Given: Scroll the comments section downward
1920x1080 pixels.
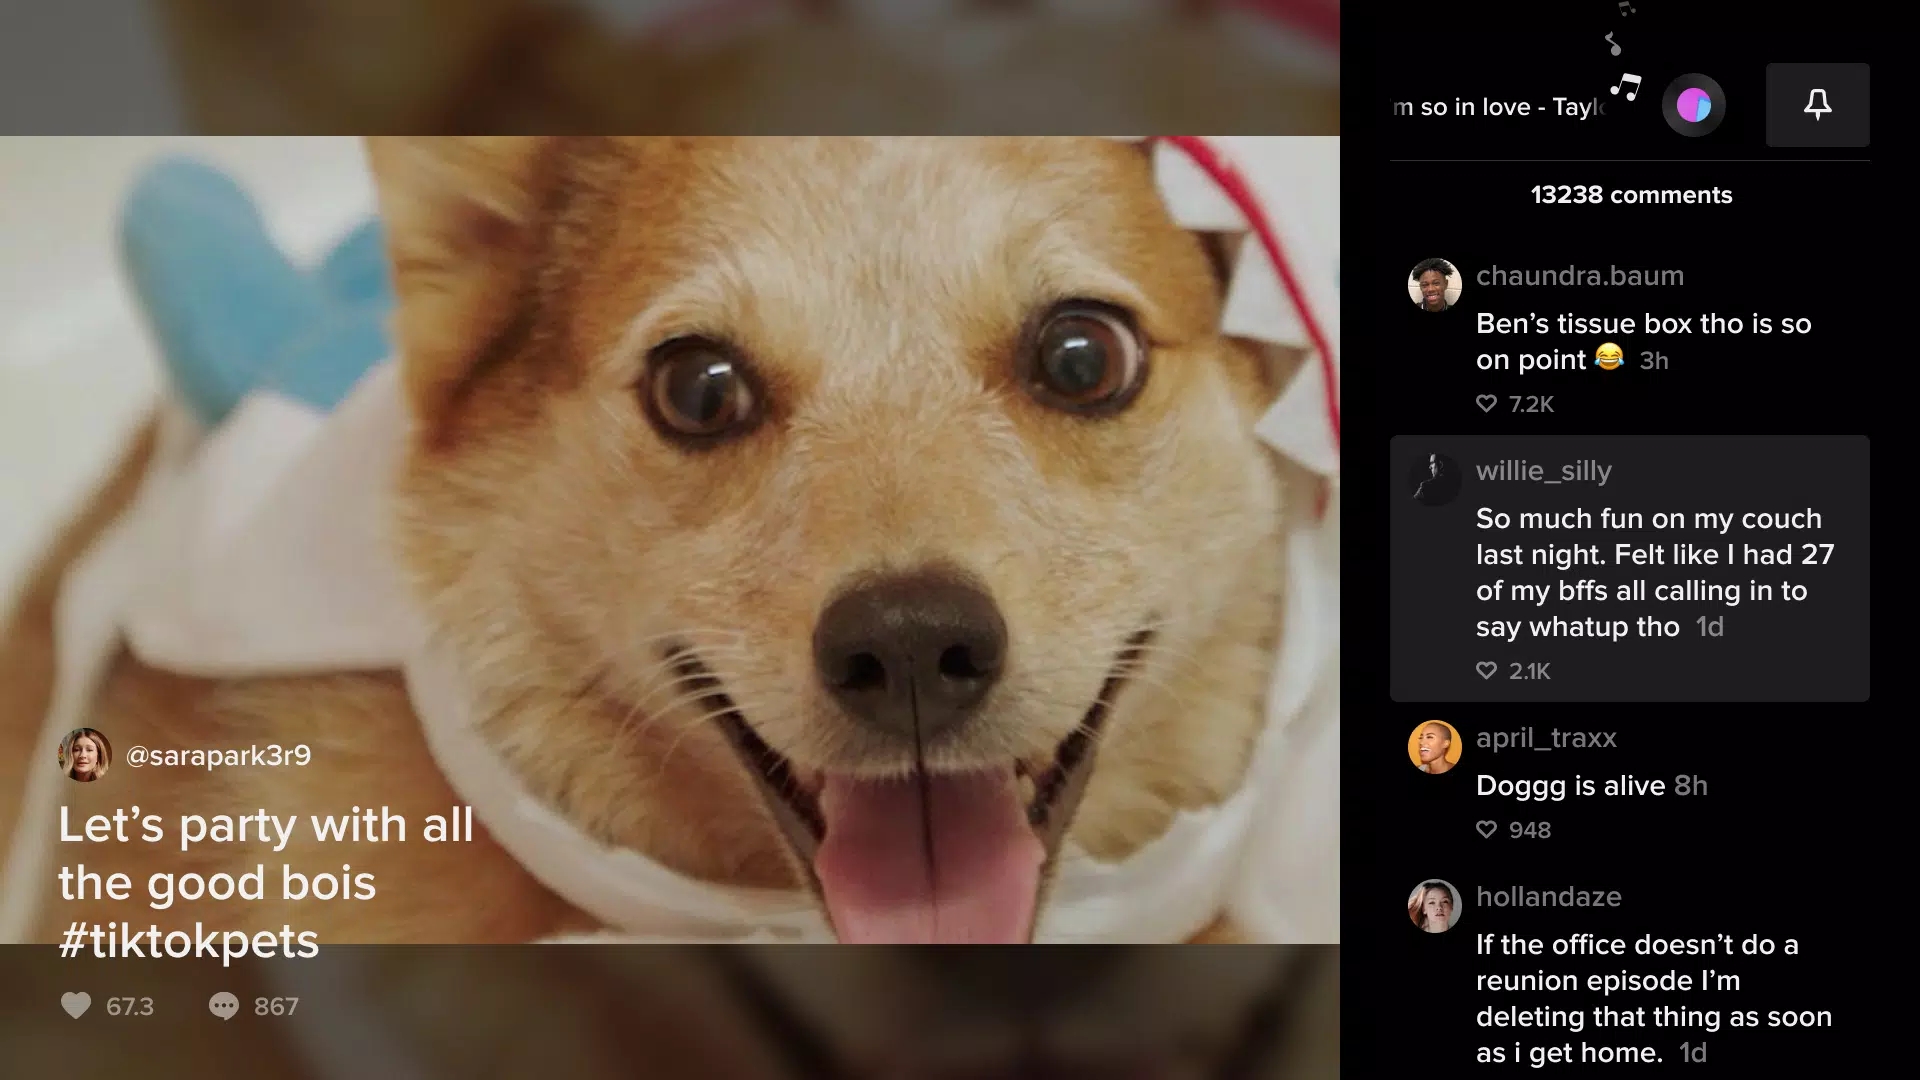Looking at the screenshot, I should (x=1631, y=659).
